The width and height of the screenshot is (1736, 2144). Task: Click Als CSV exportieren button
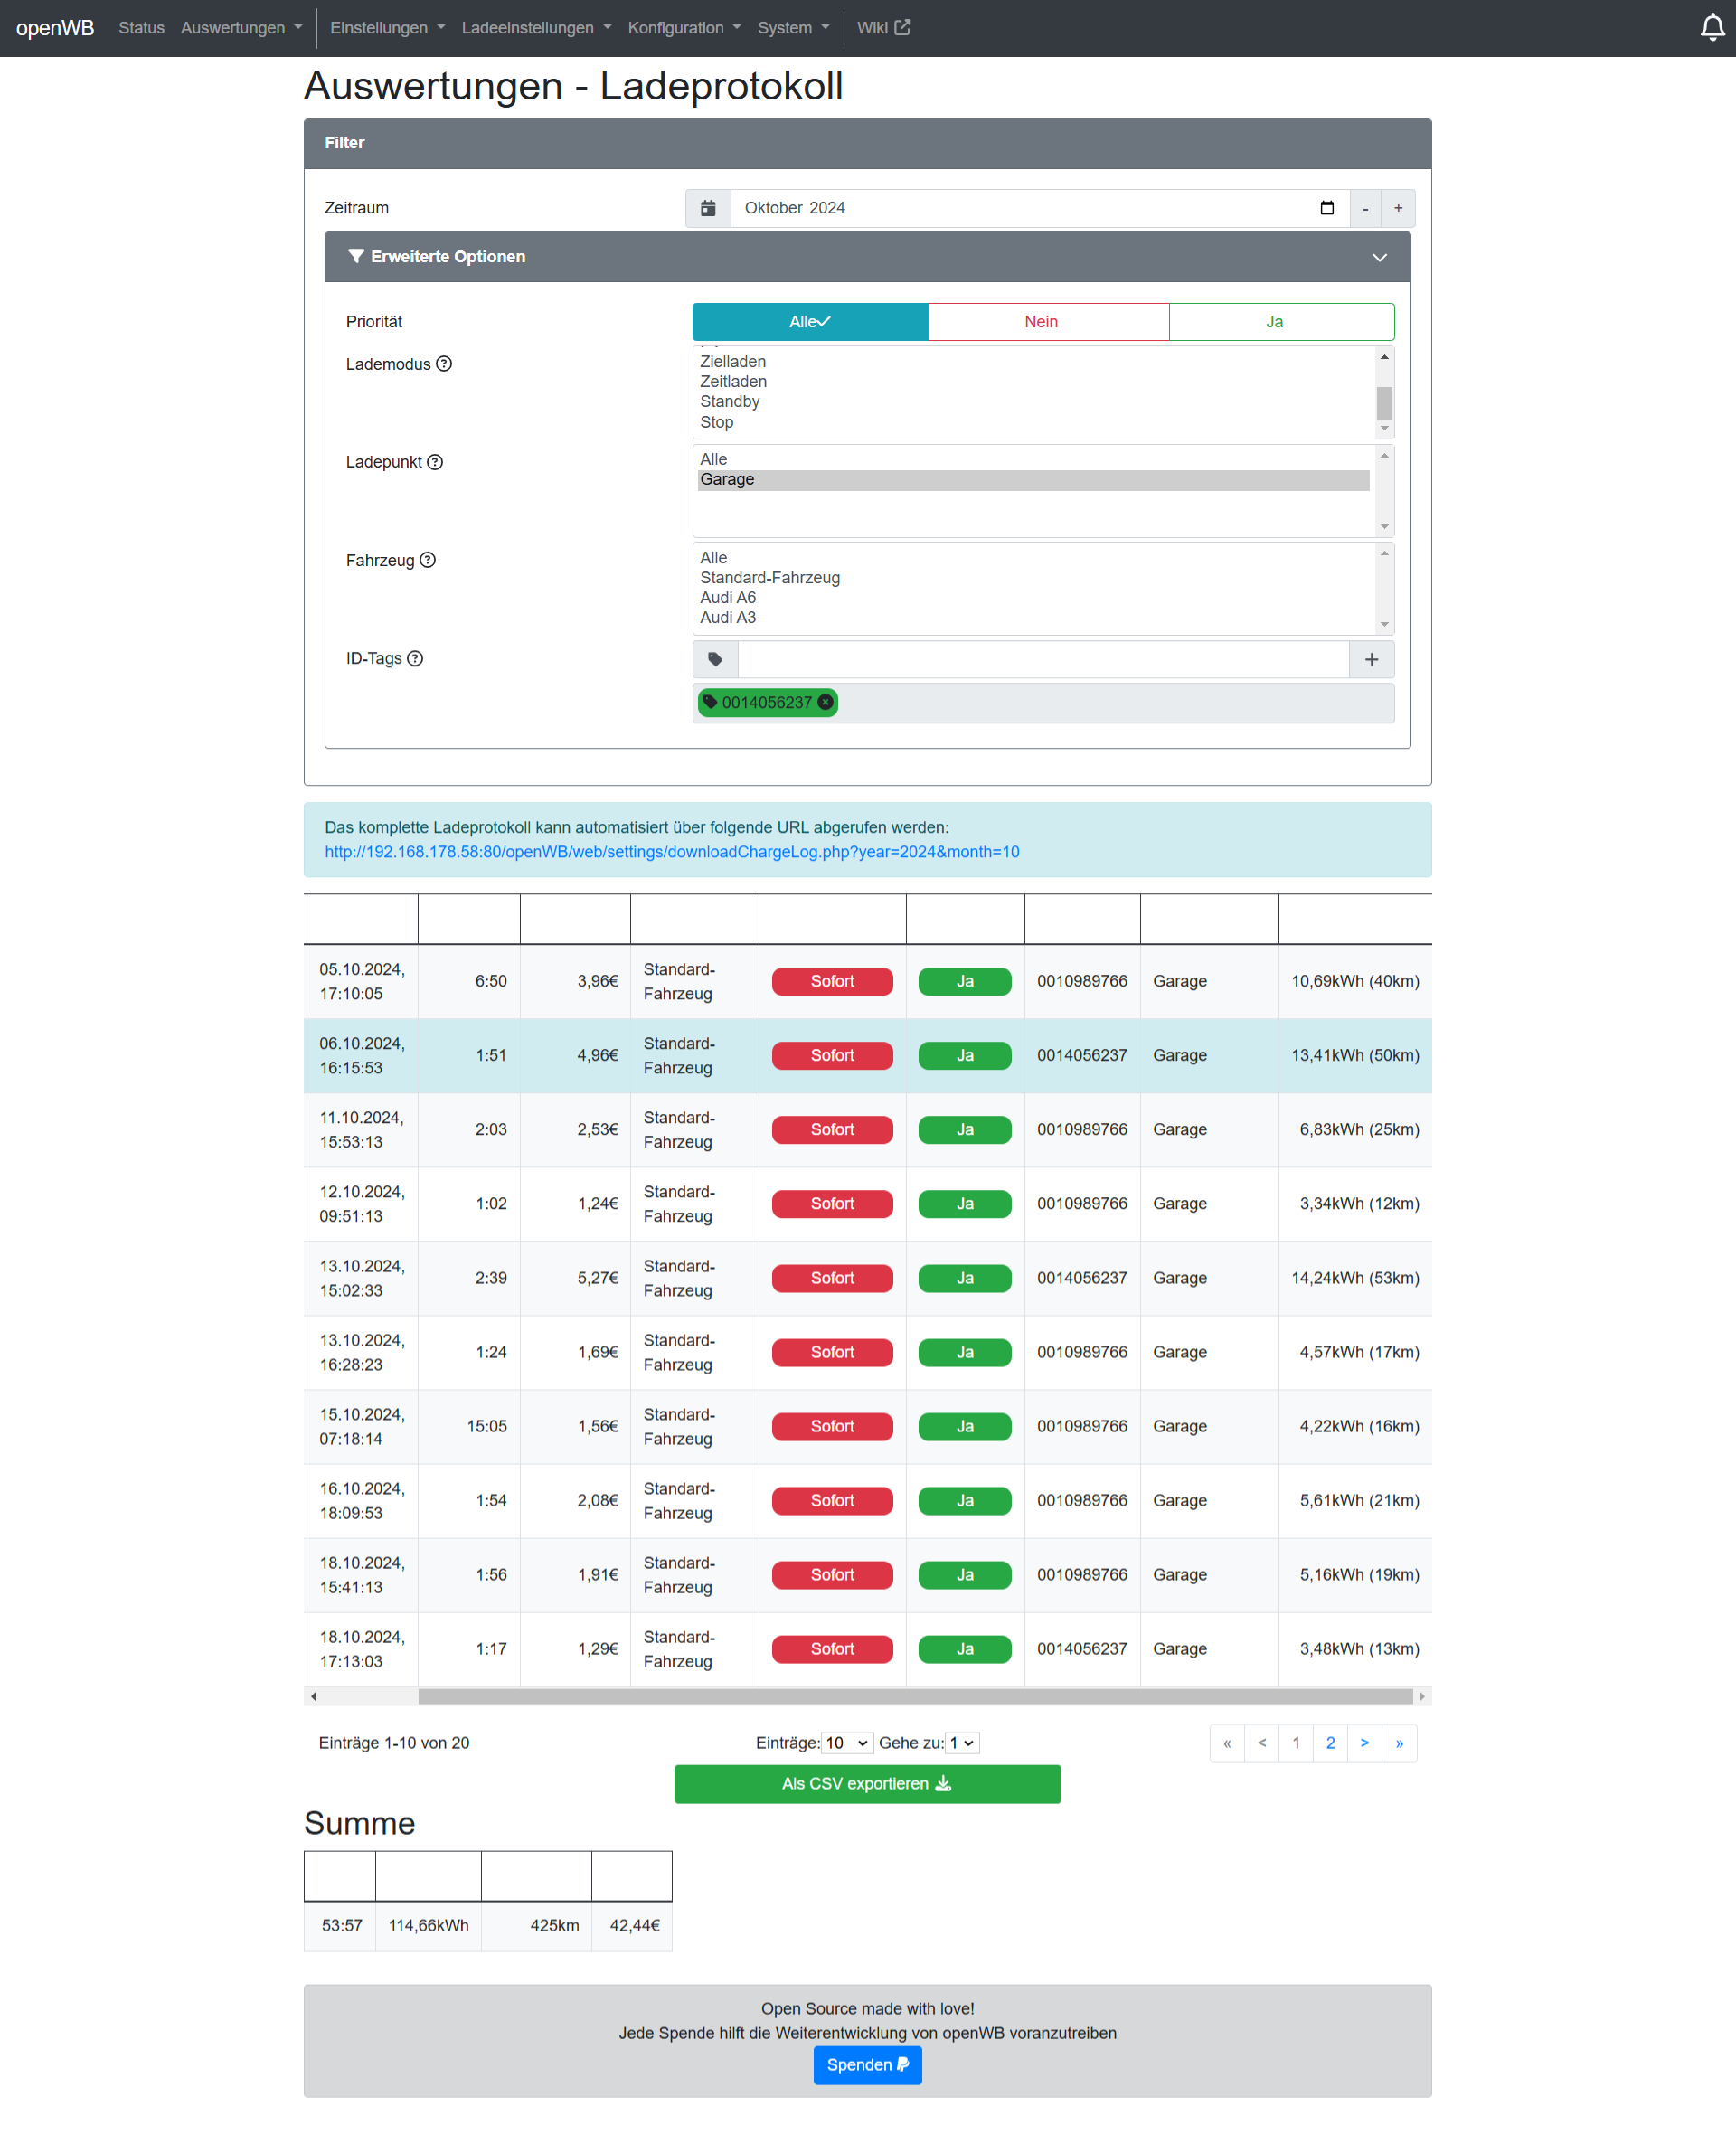tap(867, 1784)
